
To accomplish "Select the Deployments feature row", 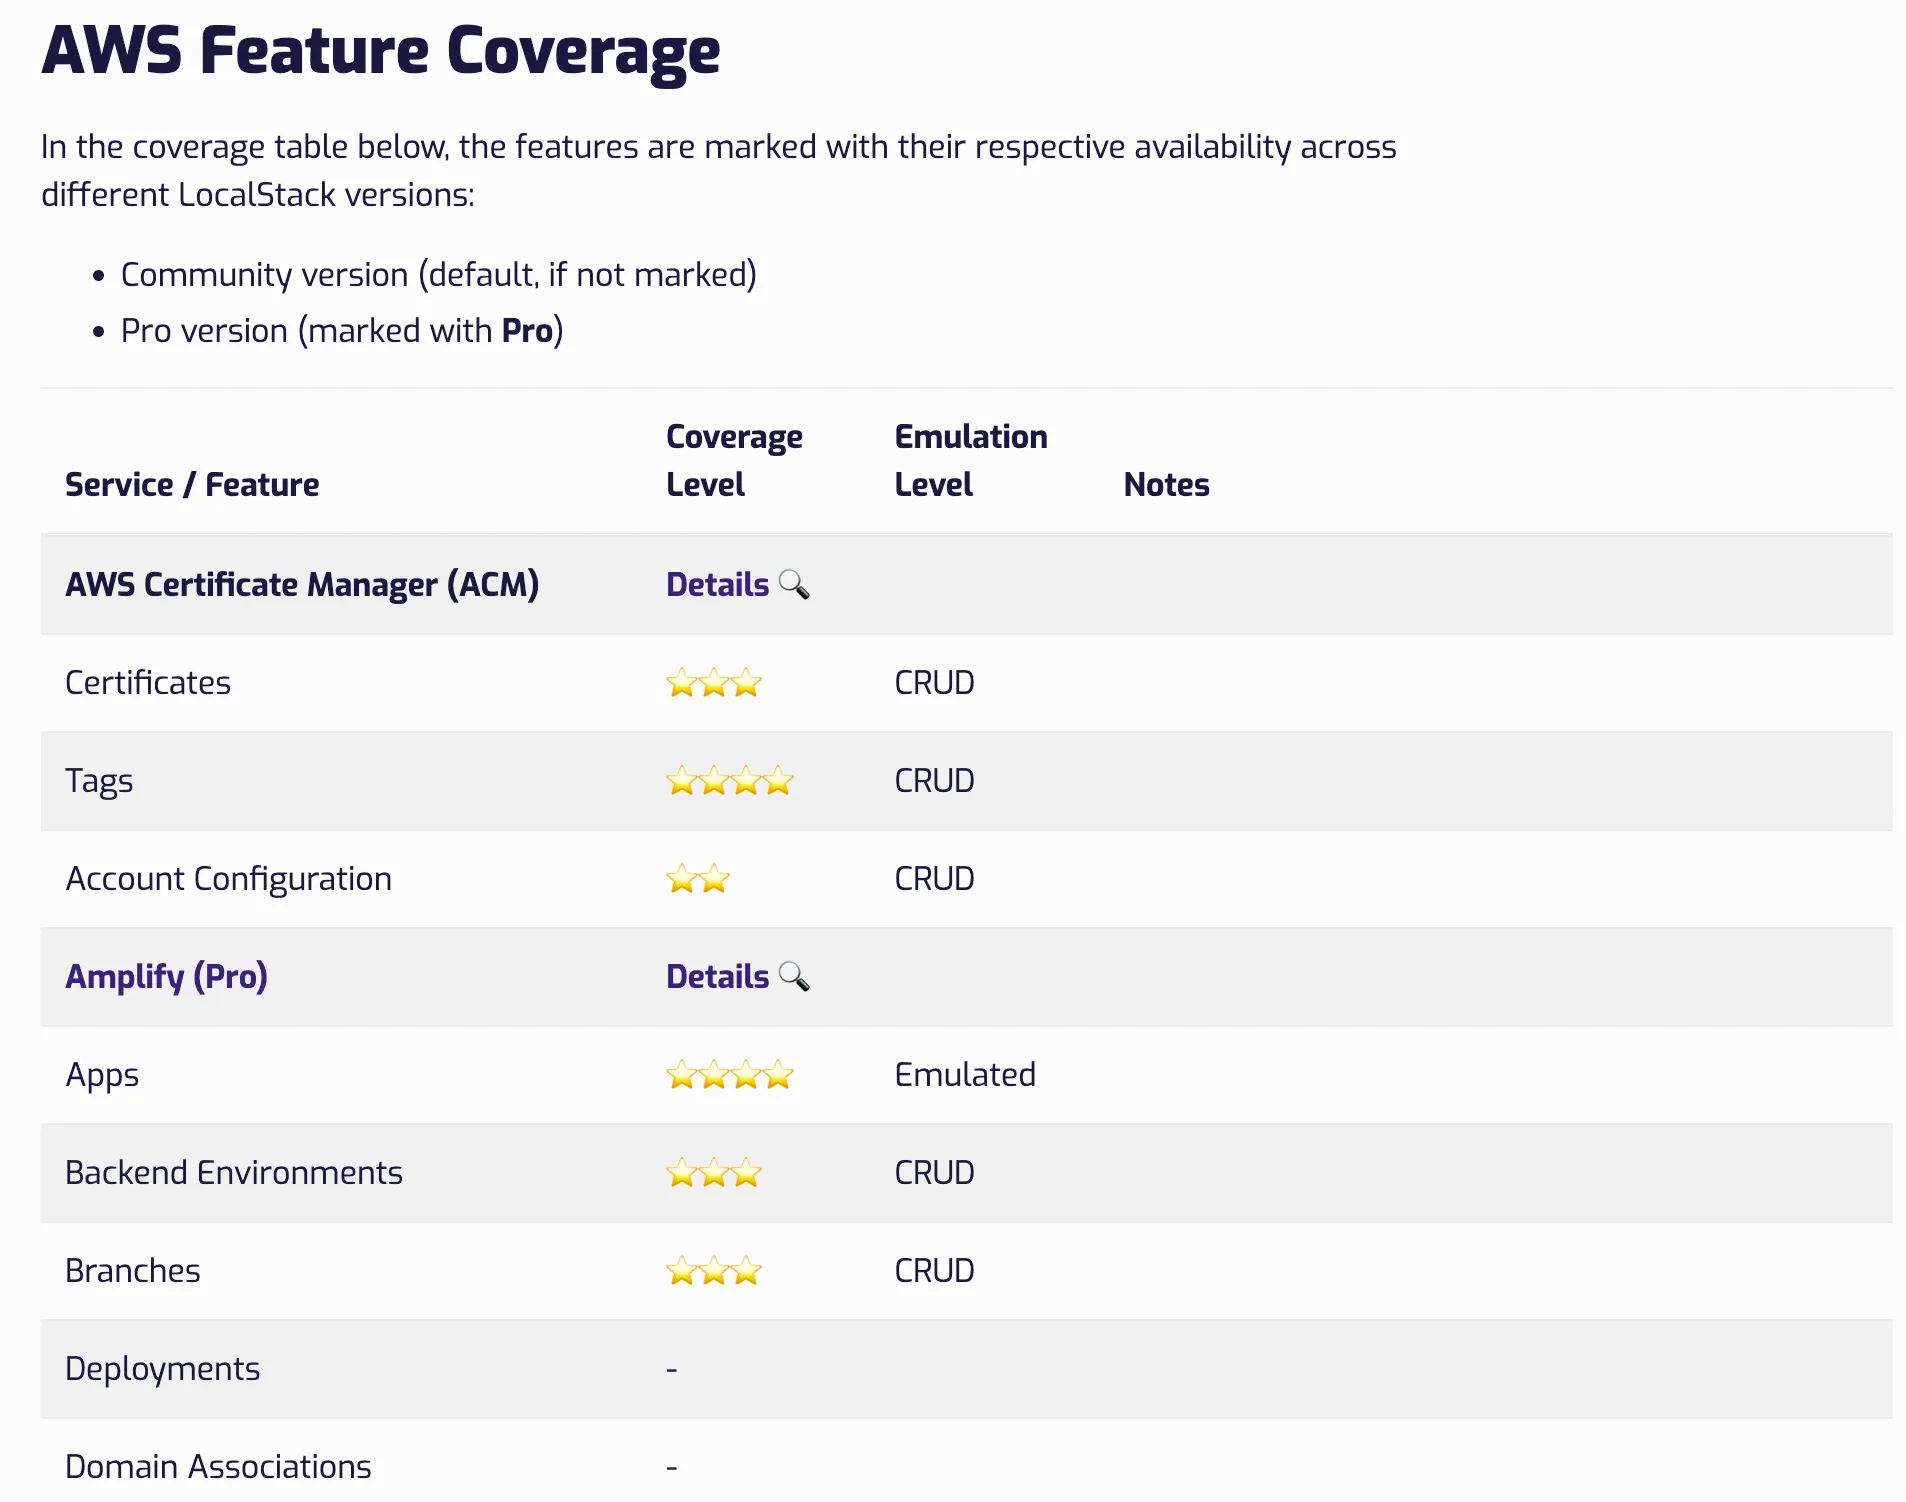I will 966,1369.
